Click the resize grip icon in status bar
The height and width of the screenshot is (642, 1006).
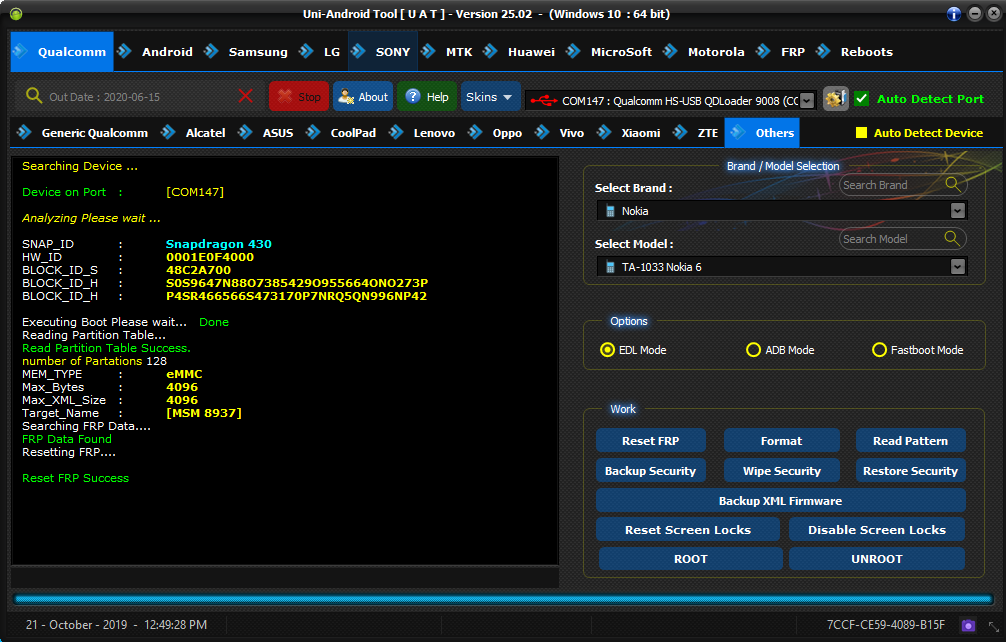coord(993,626)
